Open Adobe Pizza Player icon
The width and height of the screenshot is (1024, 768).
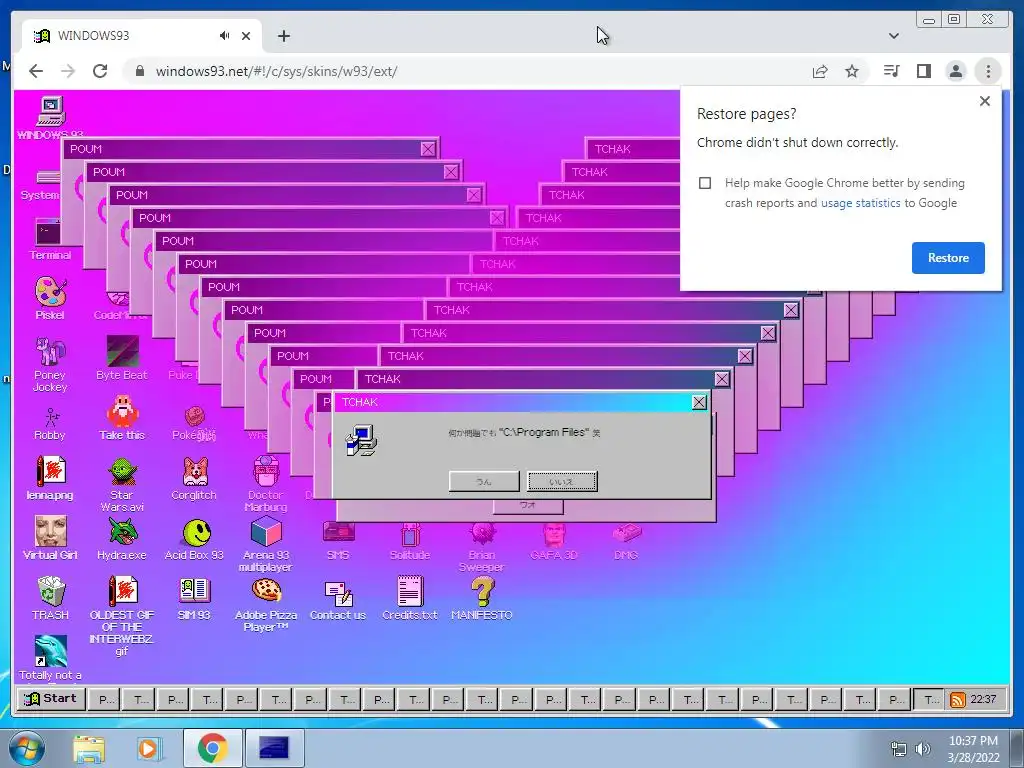266,604
